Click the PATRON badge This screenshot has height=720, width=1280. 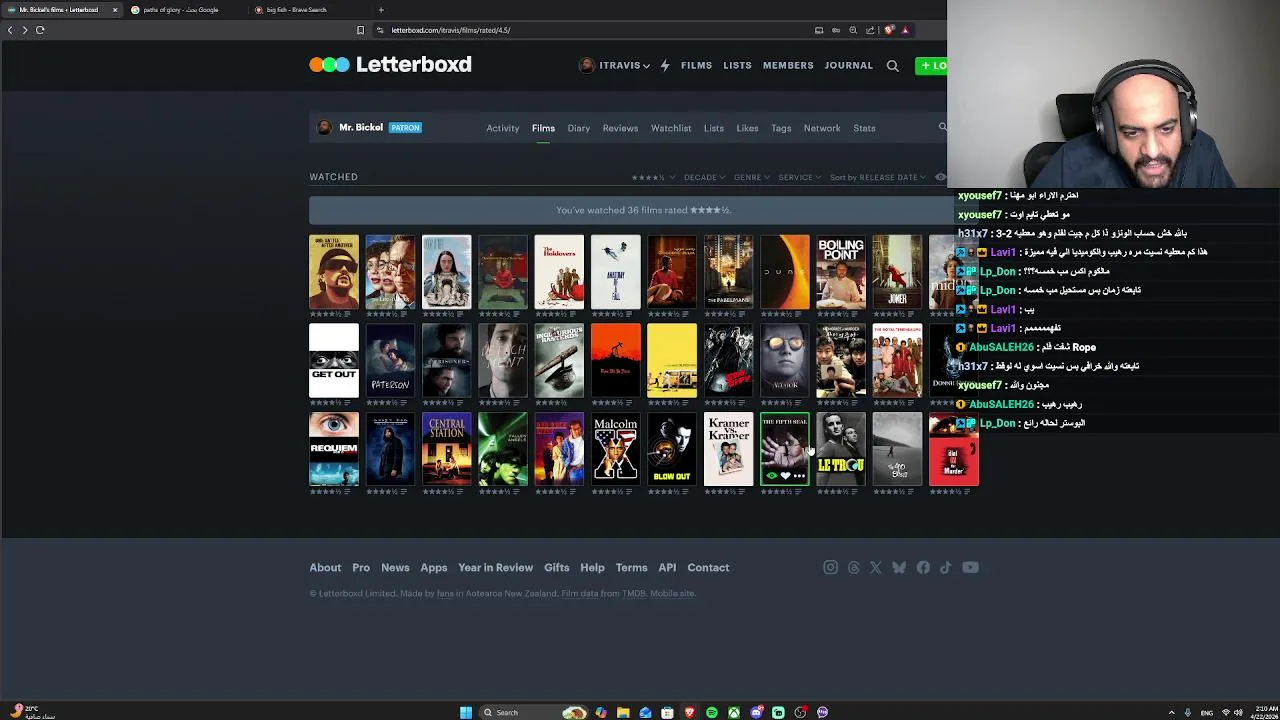click(x=405, y=128)
